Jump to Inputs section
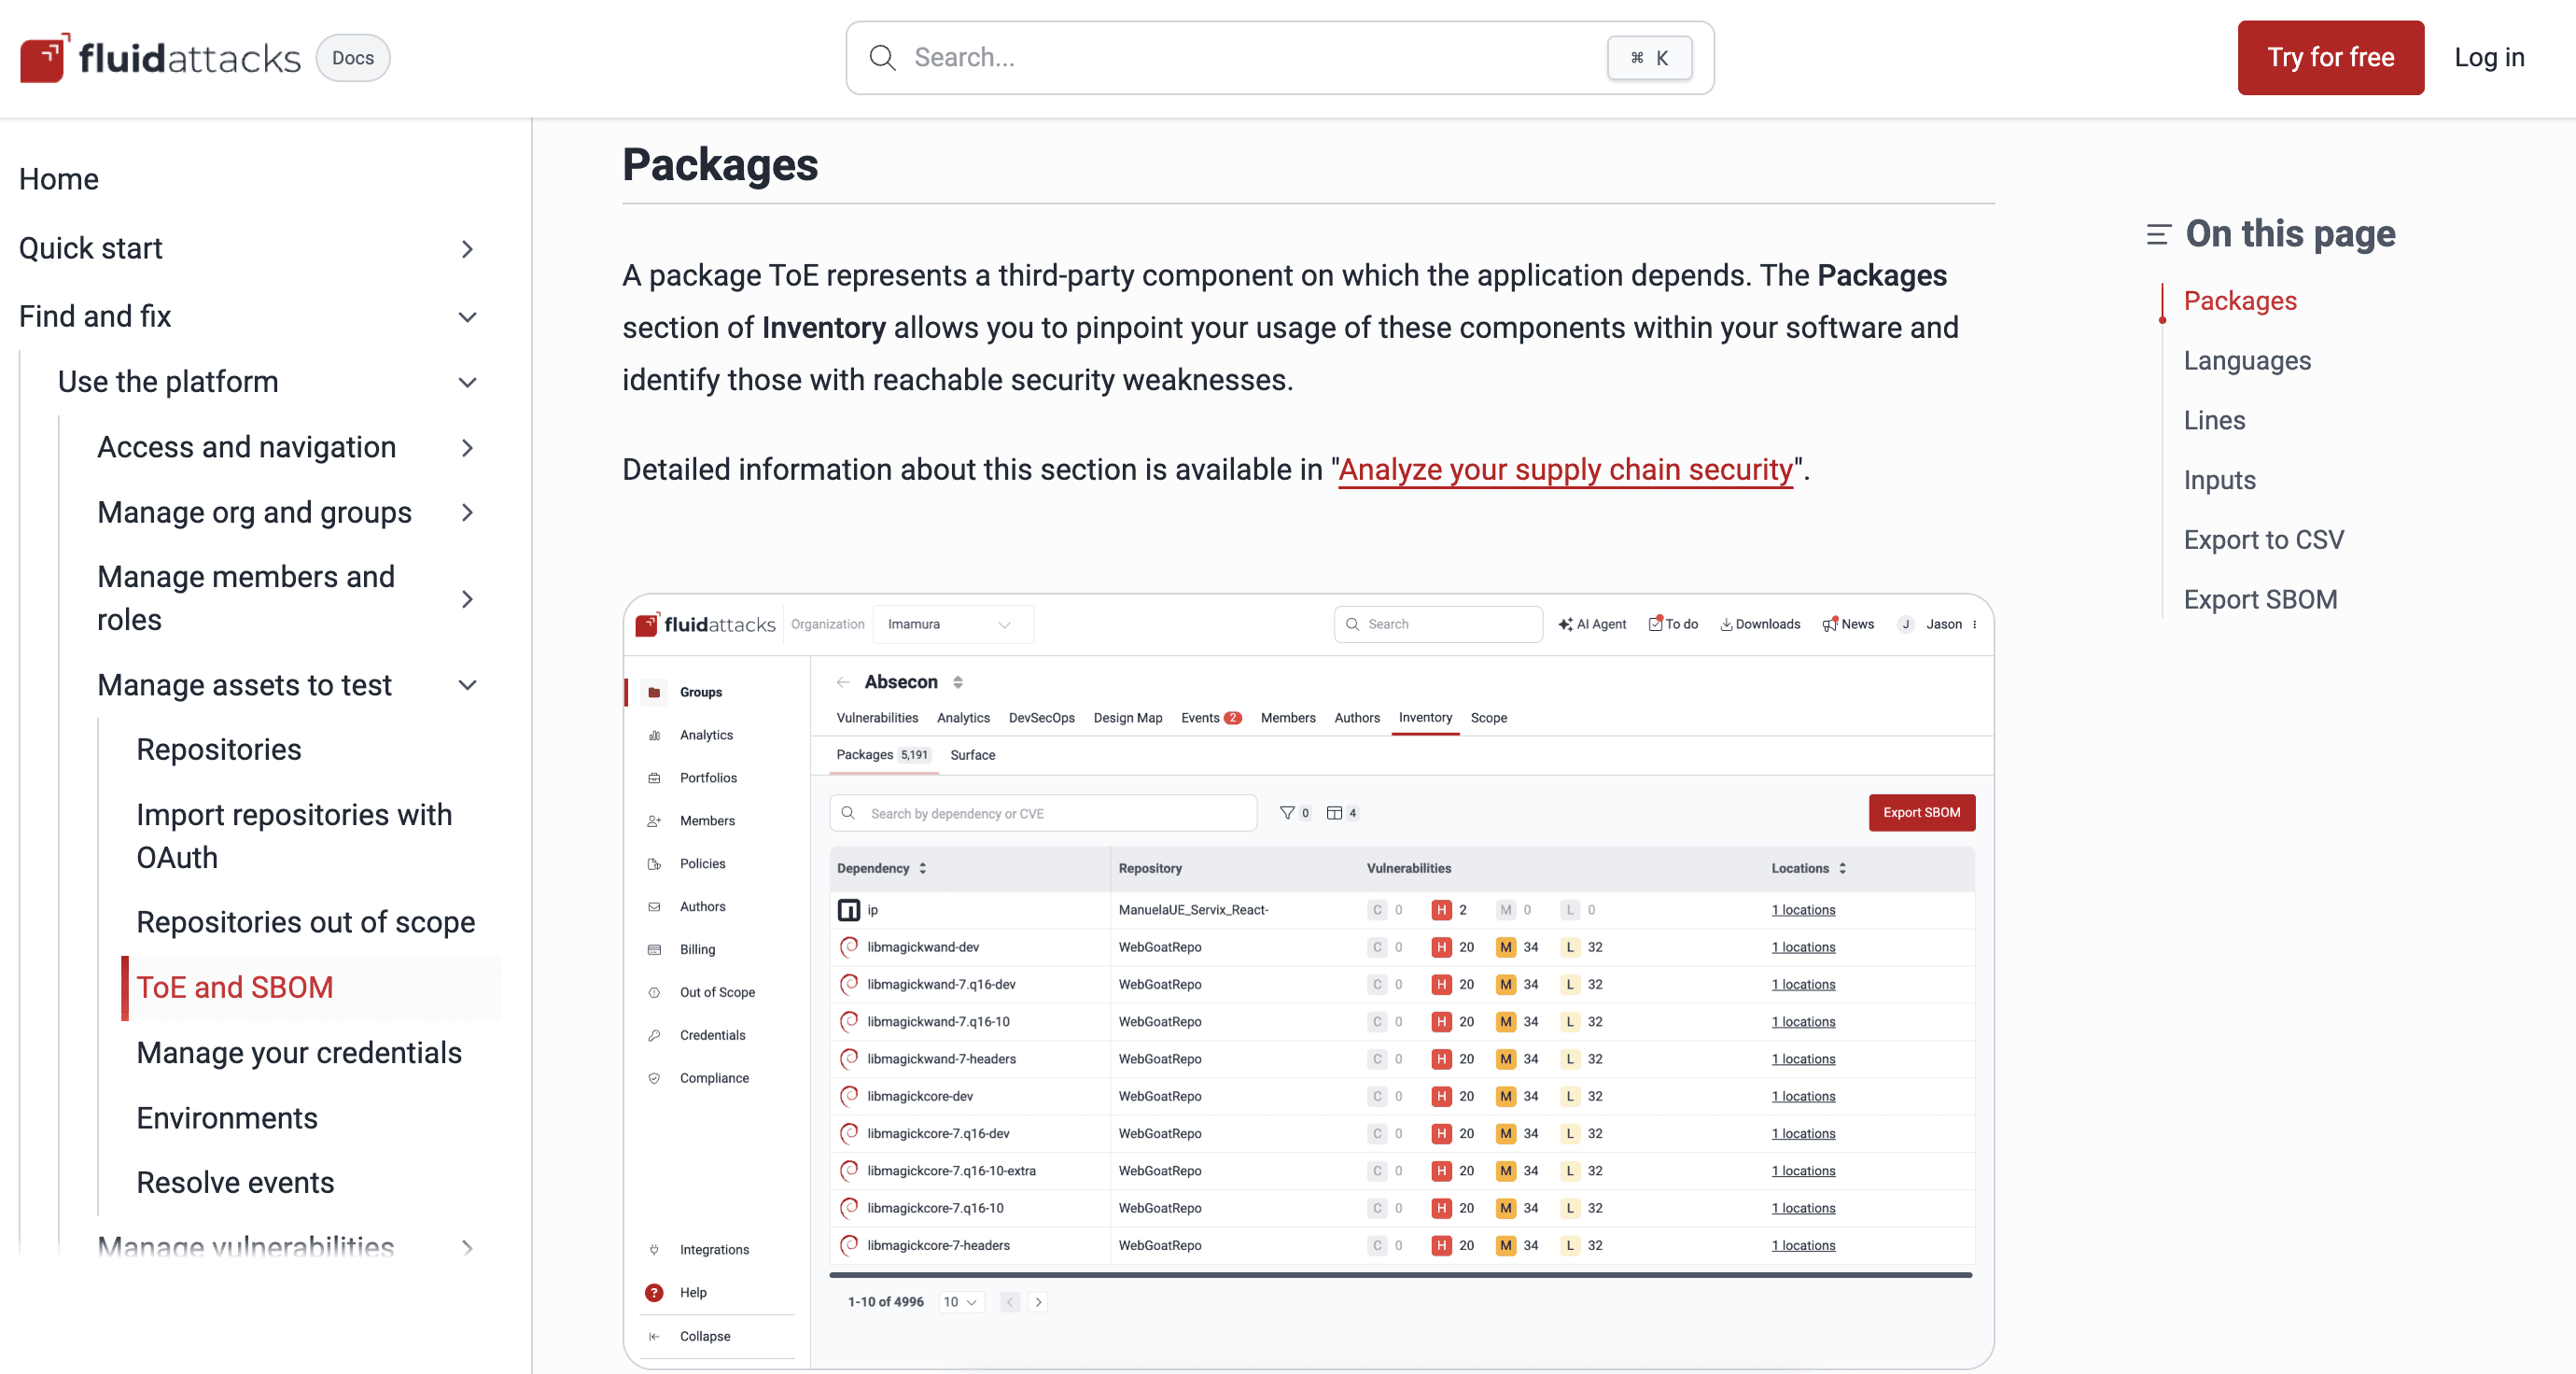Image resolution: width=2576 pixels, height=1374 pixels. coord(2219,481)
